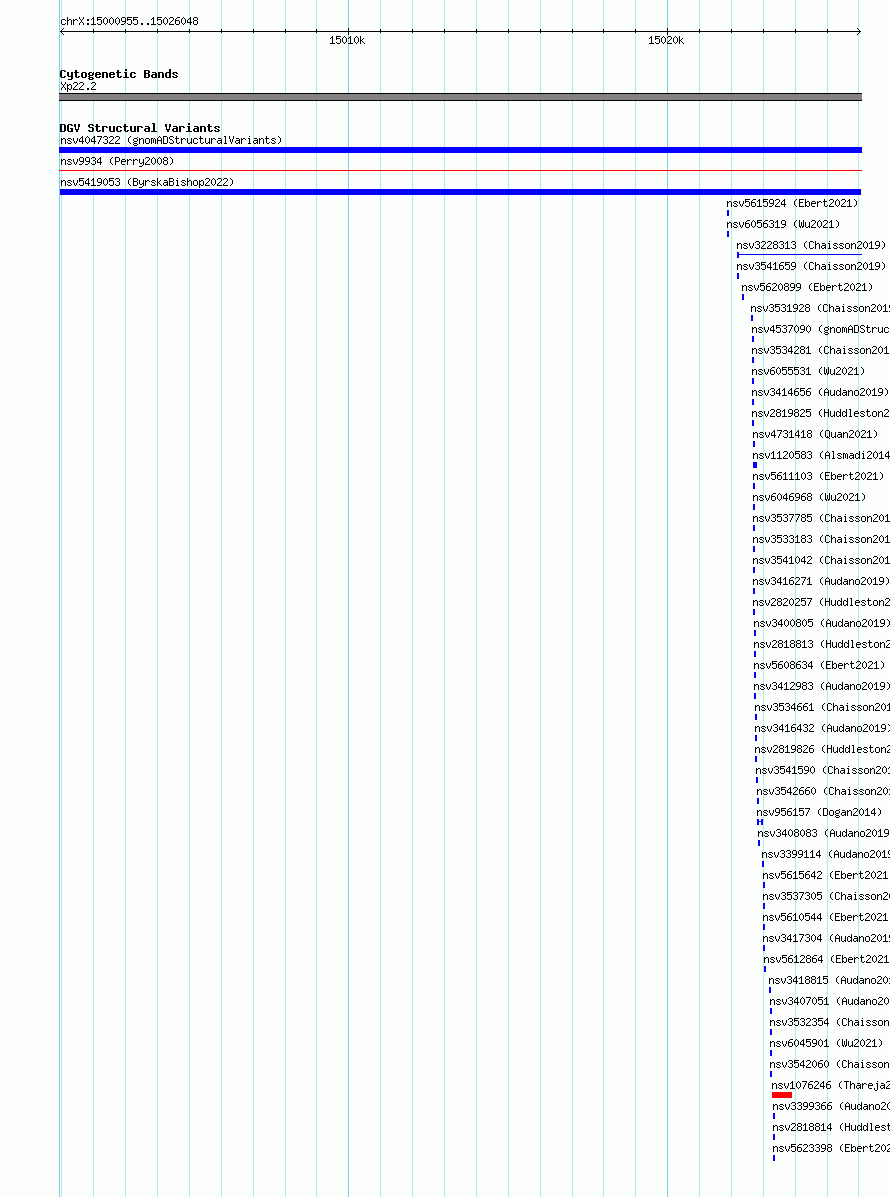The width and height of the screenshot is (890, 1197).
Task: Open variant nsv6045901 (Wu2021)
Action: pos(826,1043)
